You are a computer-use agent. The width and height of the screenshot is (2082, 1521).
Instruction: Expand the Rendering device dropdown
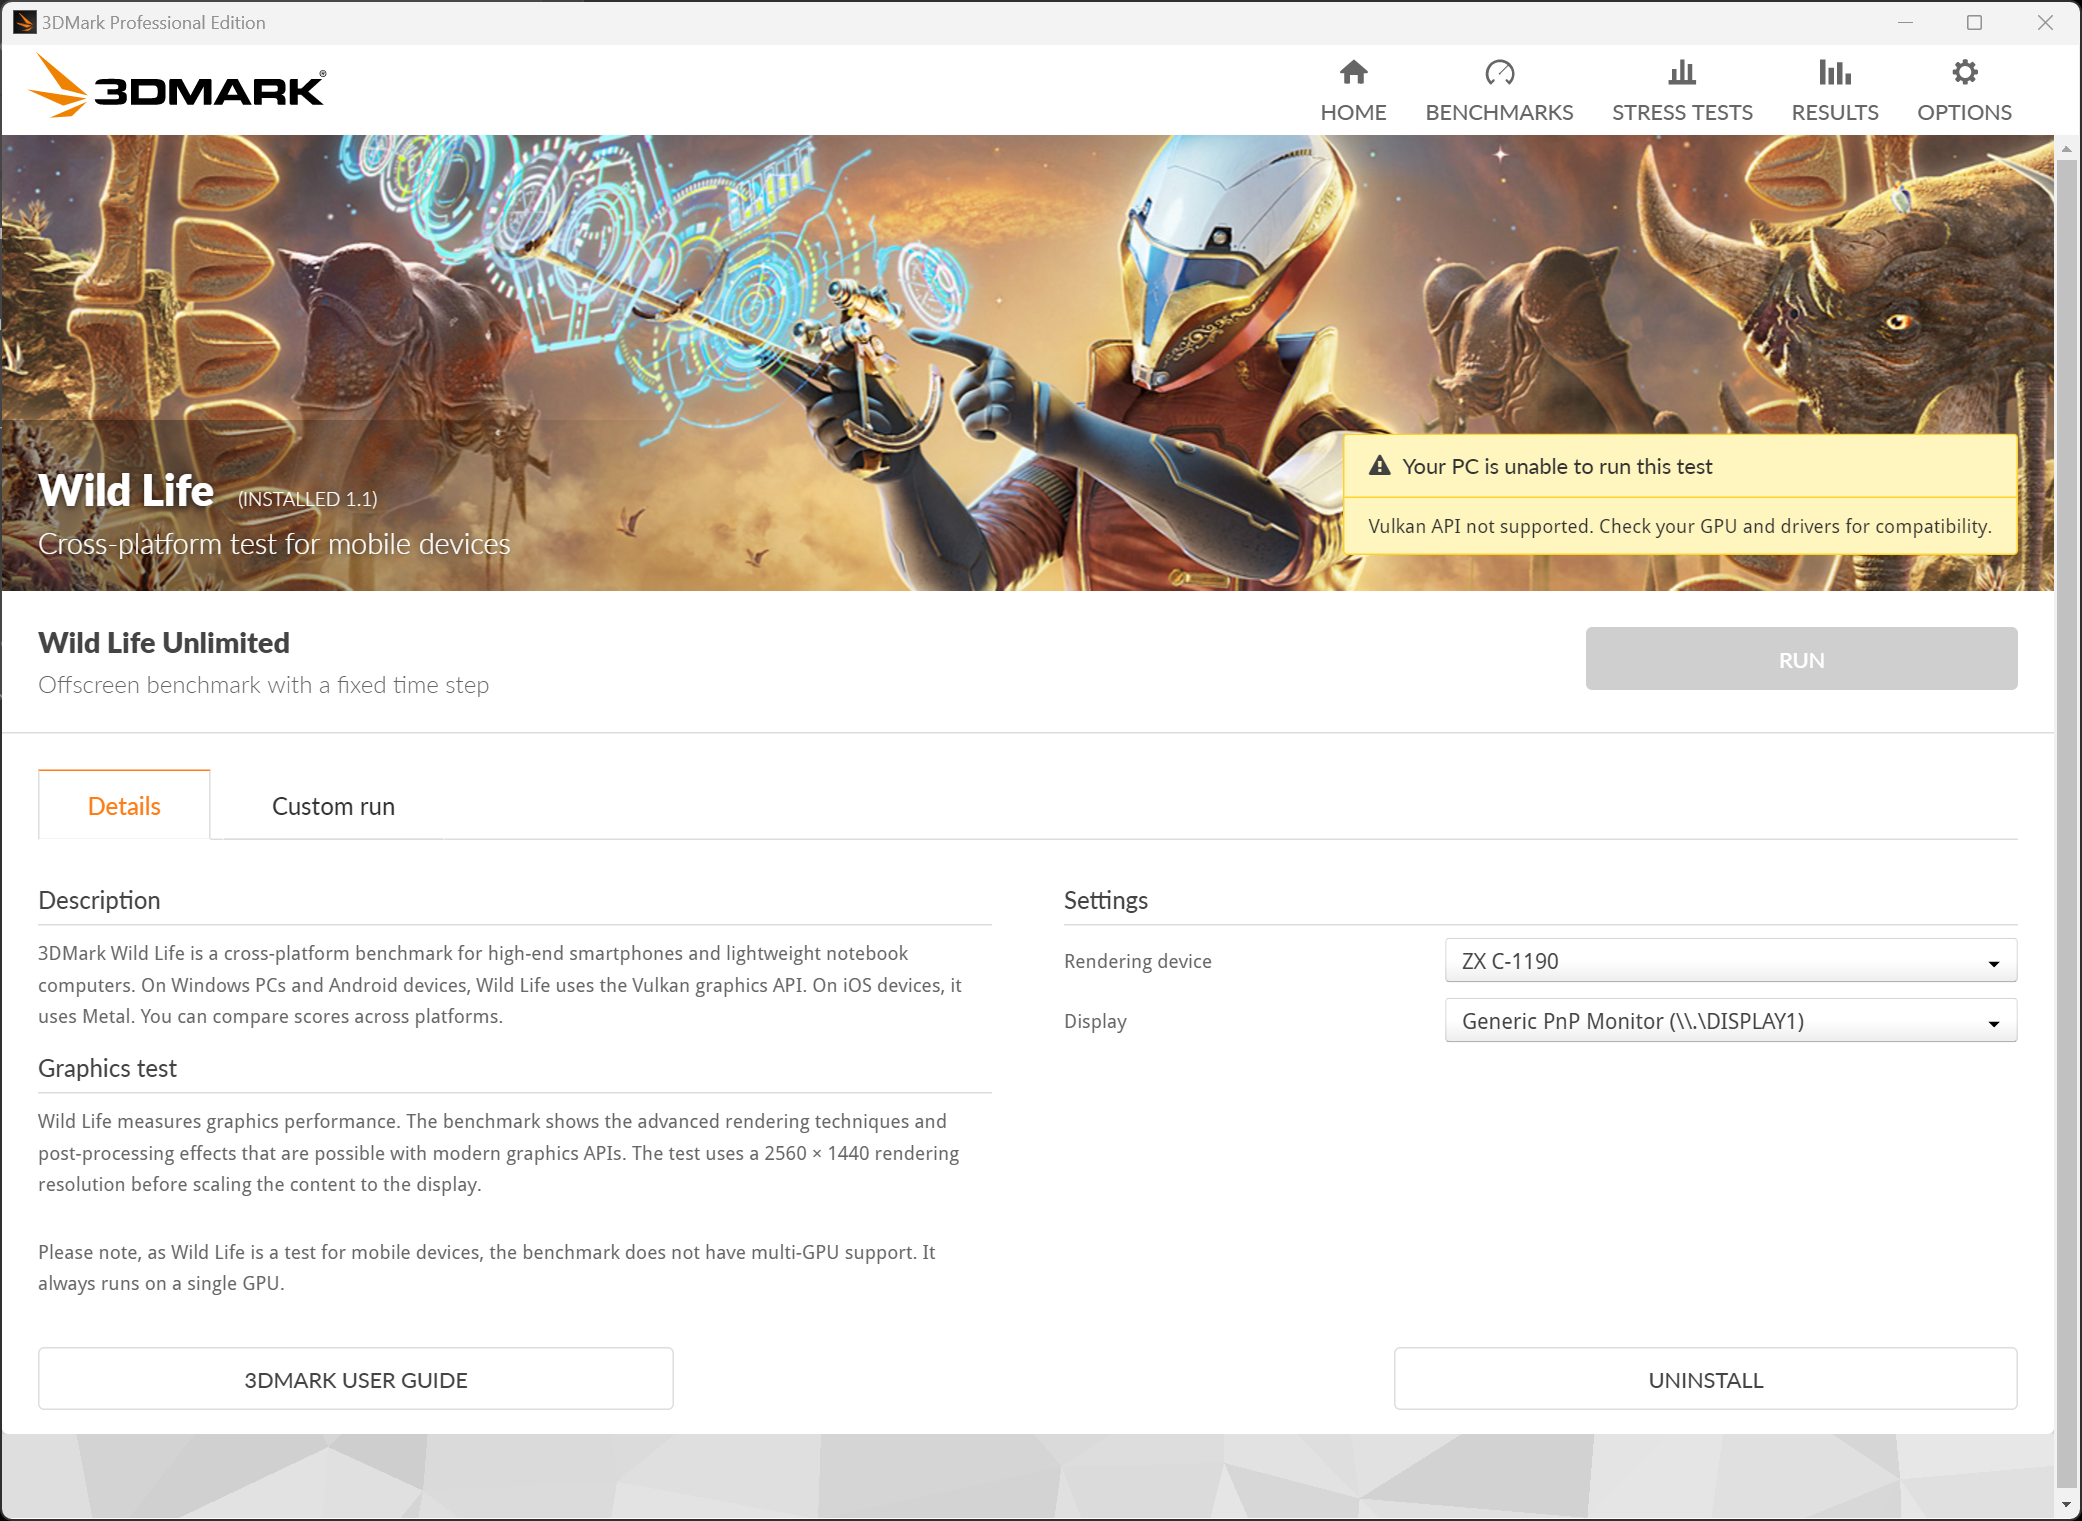[1730, 961]
